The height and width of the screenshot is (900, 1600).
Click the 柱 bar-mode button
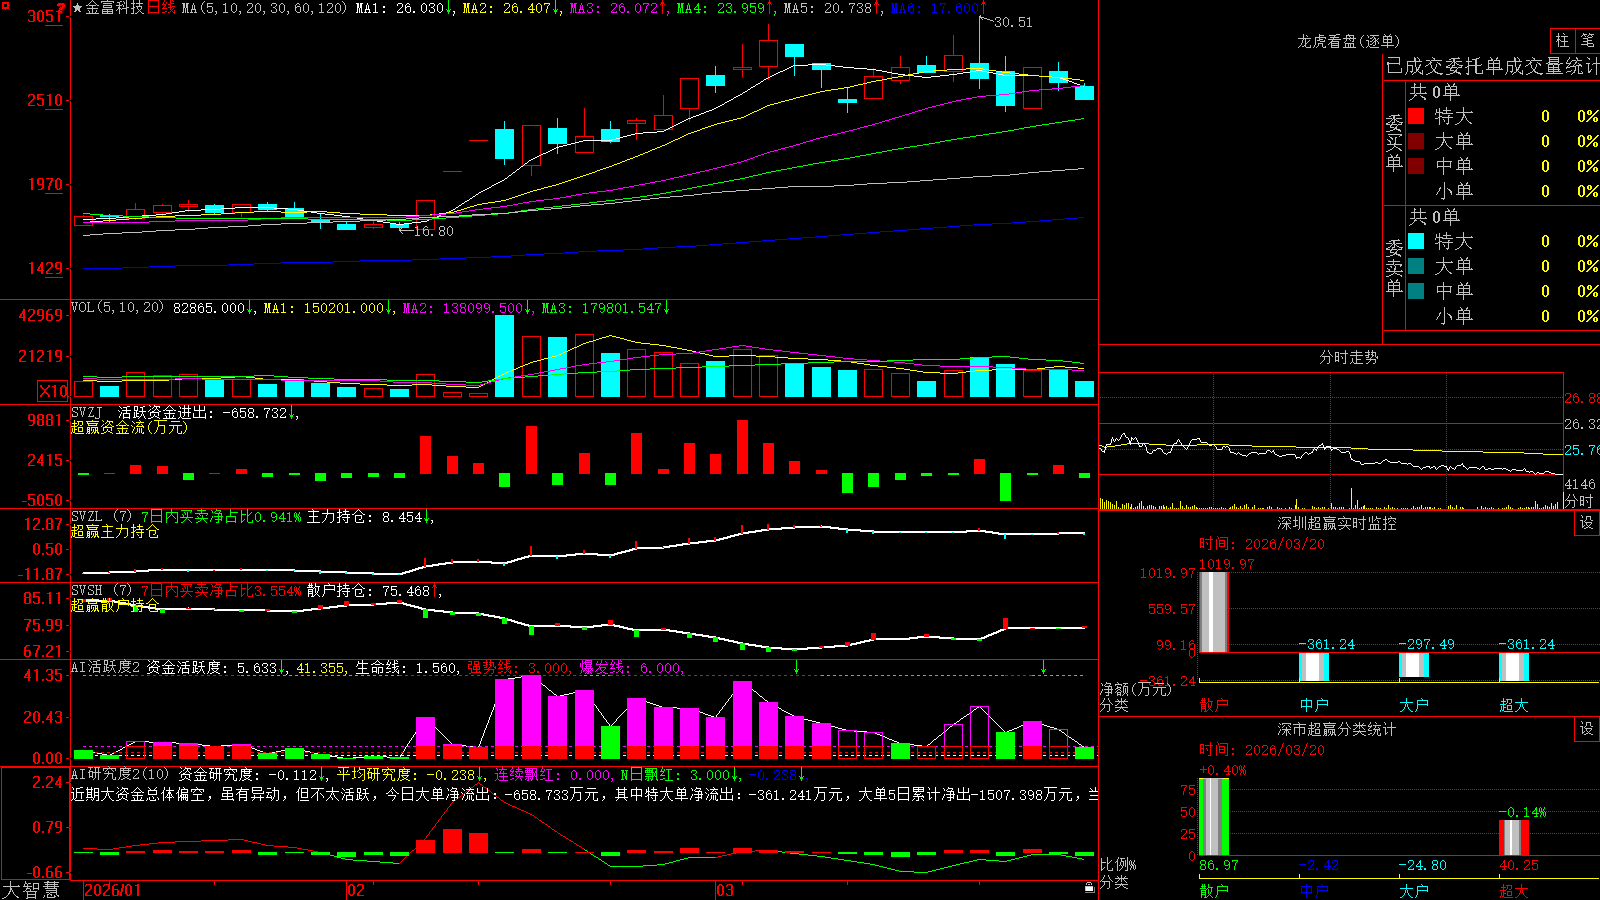point(1562,41)
